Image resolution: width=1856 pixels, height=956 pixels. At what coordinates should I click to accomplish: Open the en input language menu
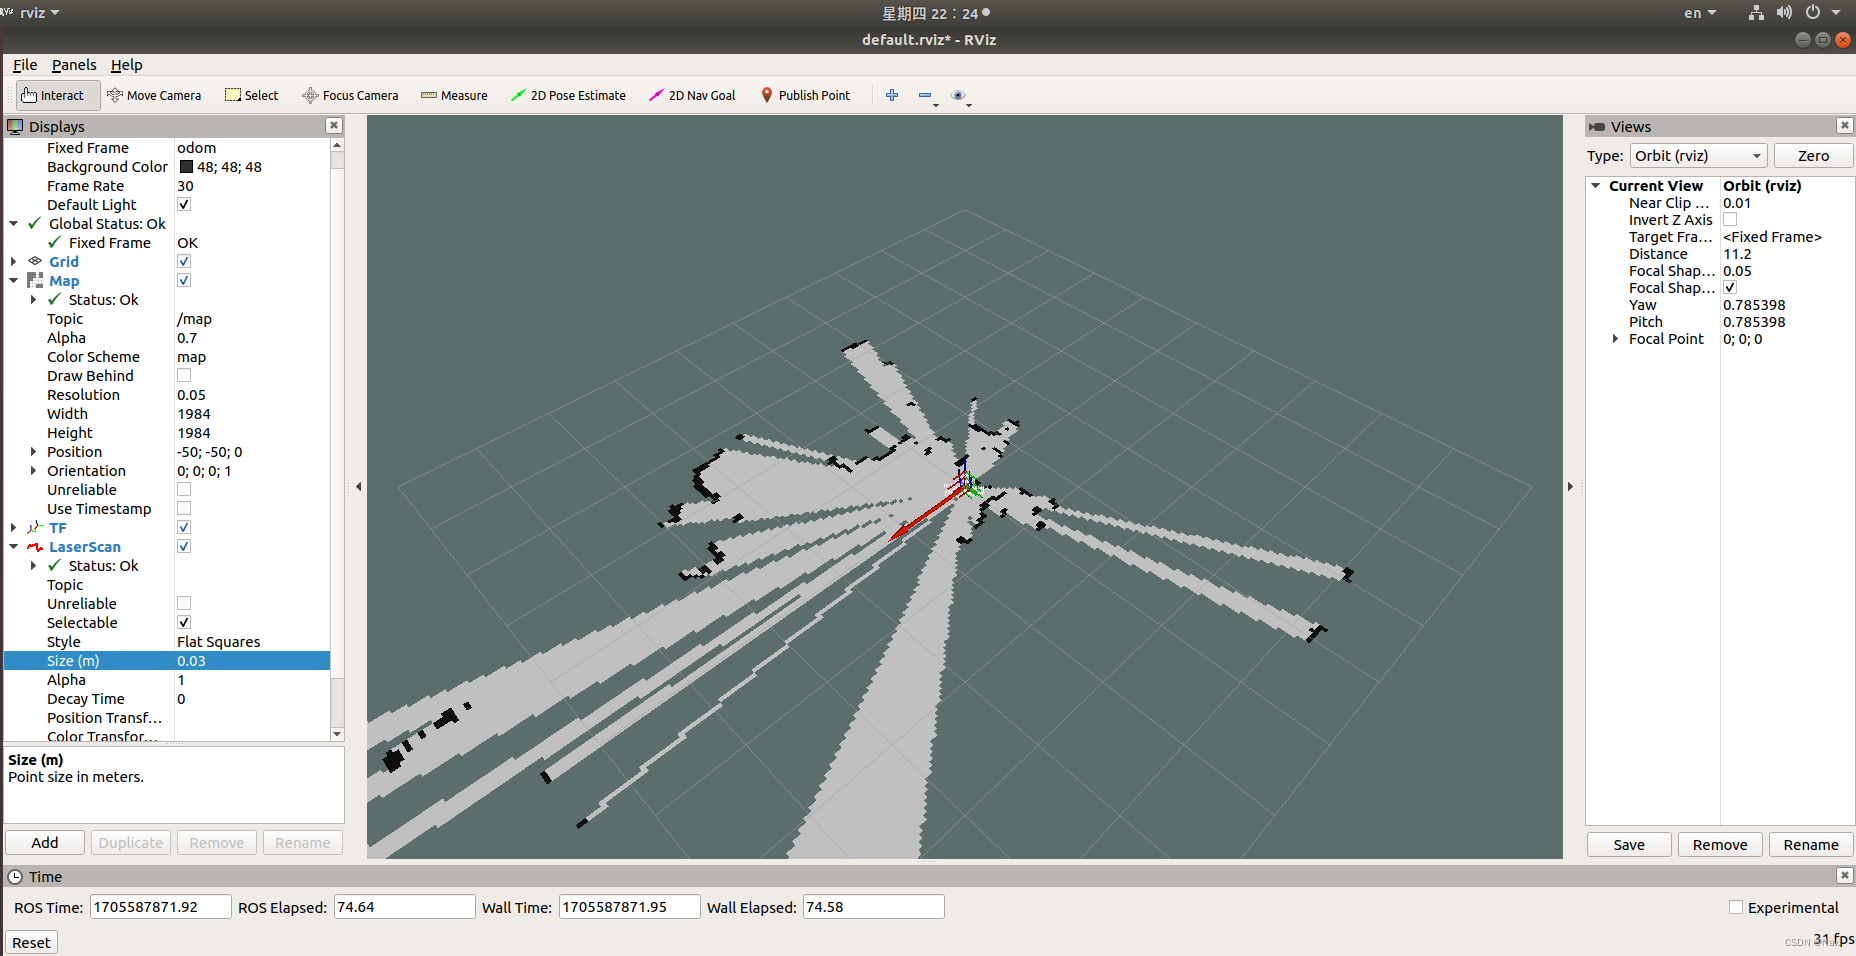(x=1700, y=13)
